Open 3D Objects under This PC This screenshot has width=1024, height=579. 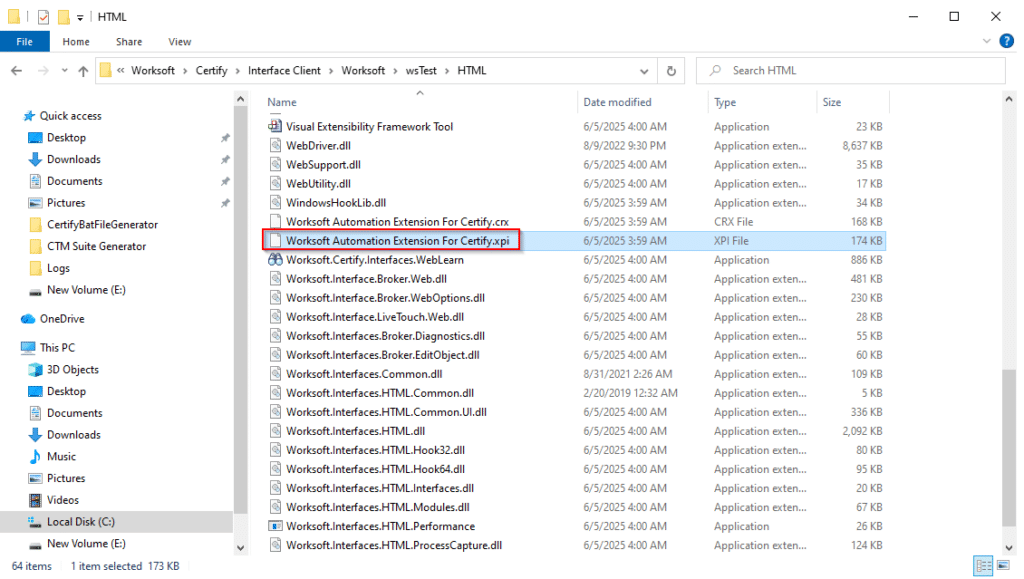72,369
